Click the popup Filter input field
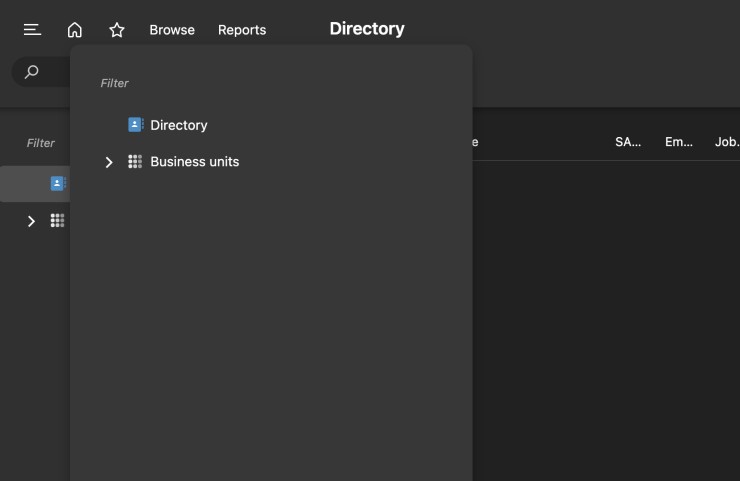Screen dimensions: 740x481 click(271, 83)
